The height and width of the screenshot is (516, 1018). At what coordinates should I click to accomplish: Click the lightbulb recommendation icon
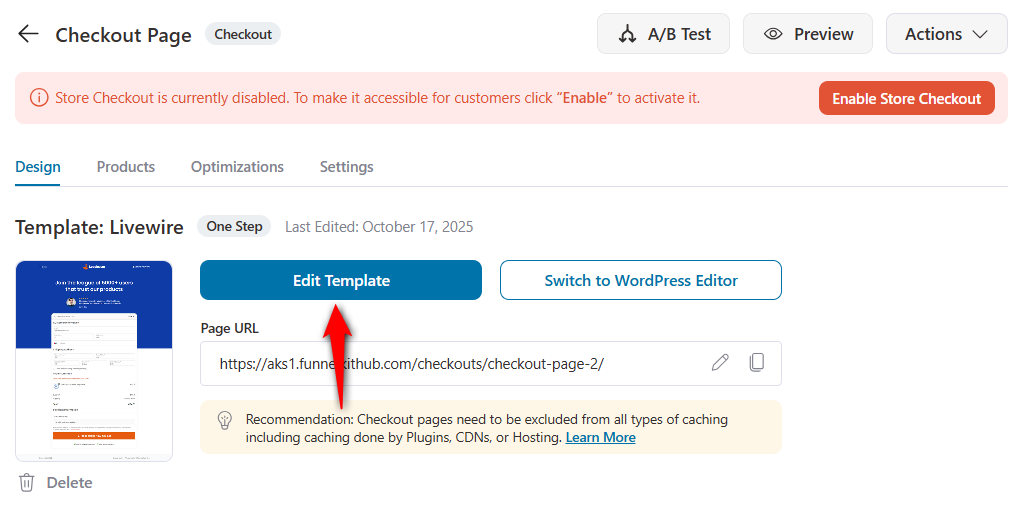(x=225, y=420)
